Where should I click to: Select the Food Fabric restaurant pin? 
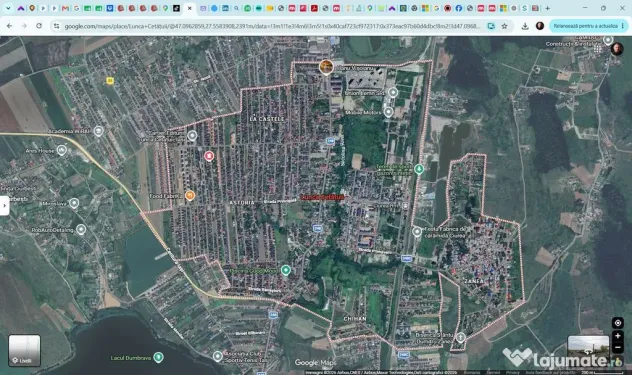tap(190, 196)
